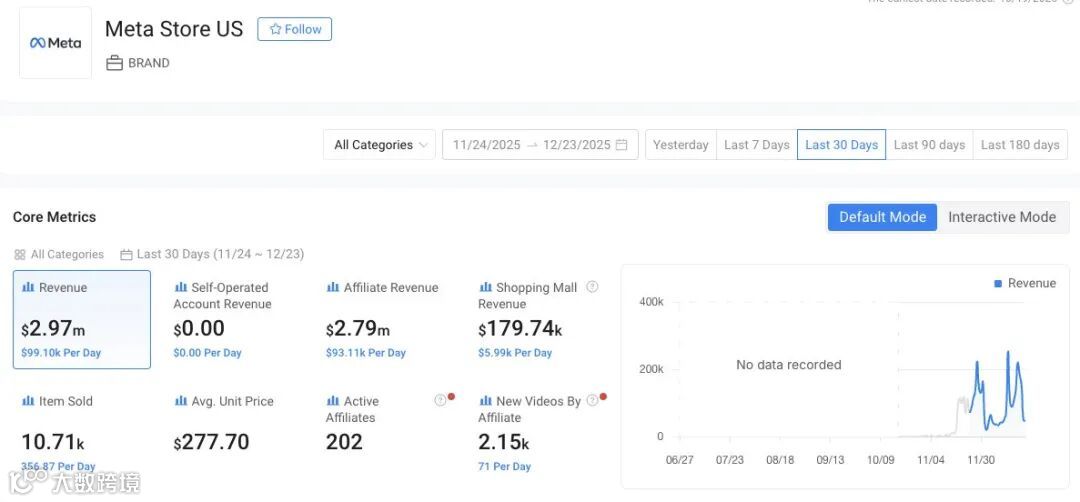Switch to Default Mode
1080x502 pixels.
(882, 217)
